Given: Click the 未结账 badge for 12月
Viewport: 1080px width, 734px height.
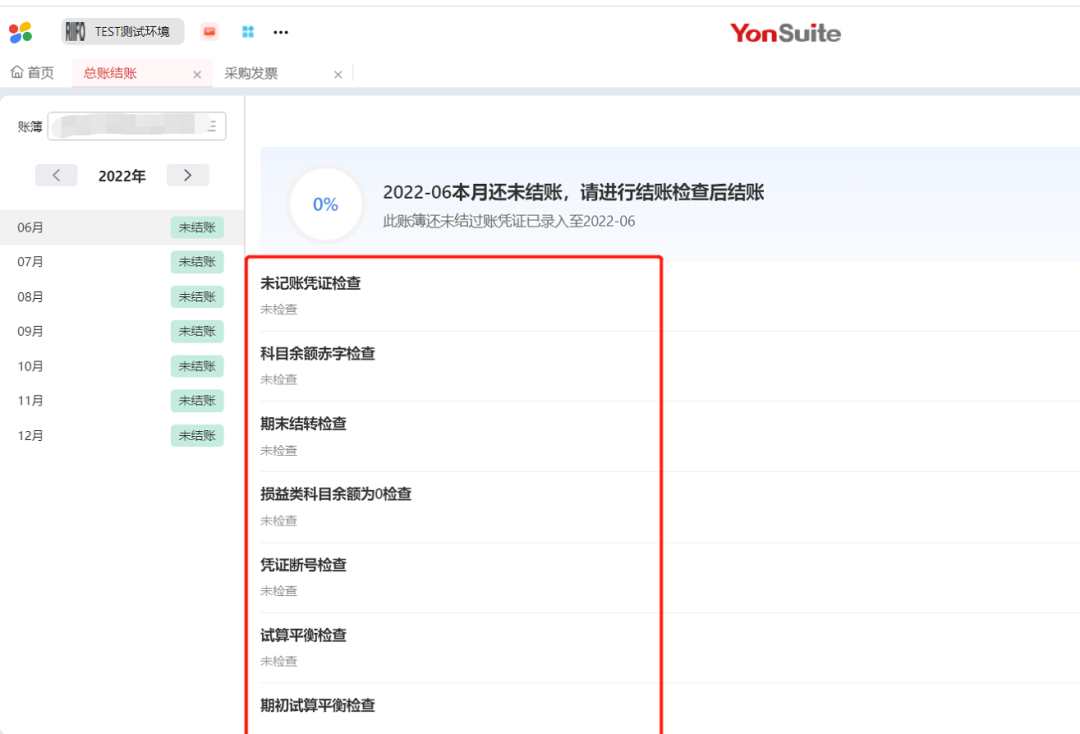Looking at the screenshot, I should tap(197, 435).
